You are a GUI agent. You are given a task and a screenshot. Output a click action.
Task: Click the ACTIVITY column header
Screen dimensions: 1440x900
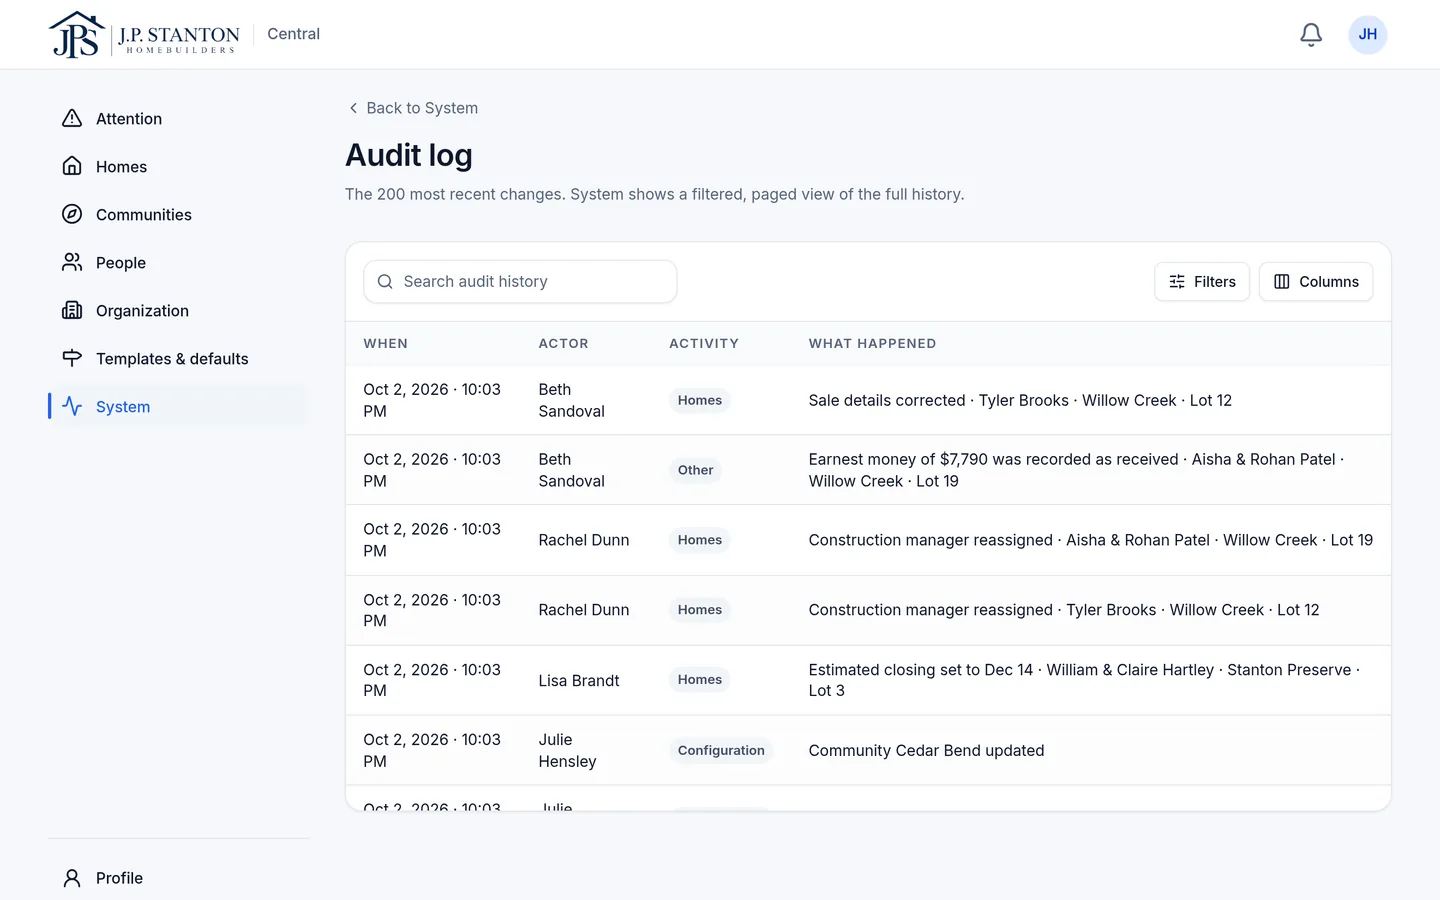(x=704, y=343)
